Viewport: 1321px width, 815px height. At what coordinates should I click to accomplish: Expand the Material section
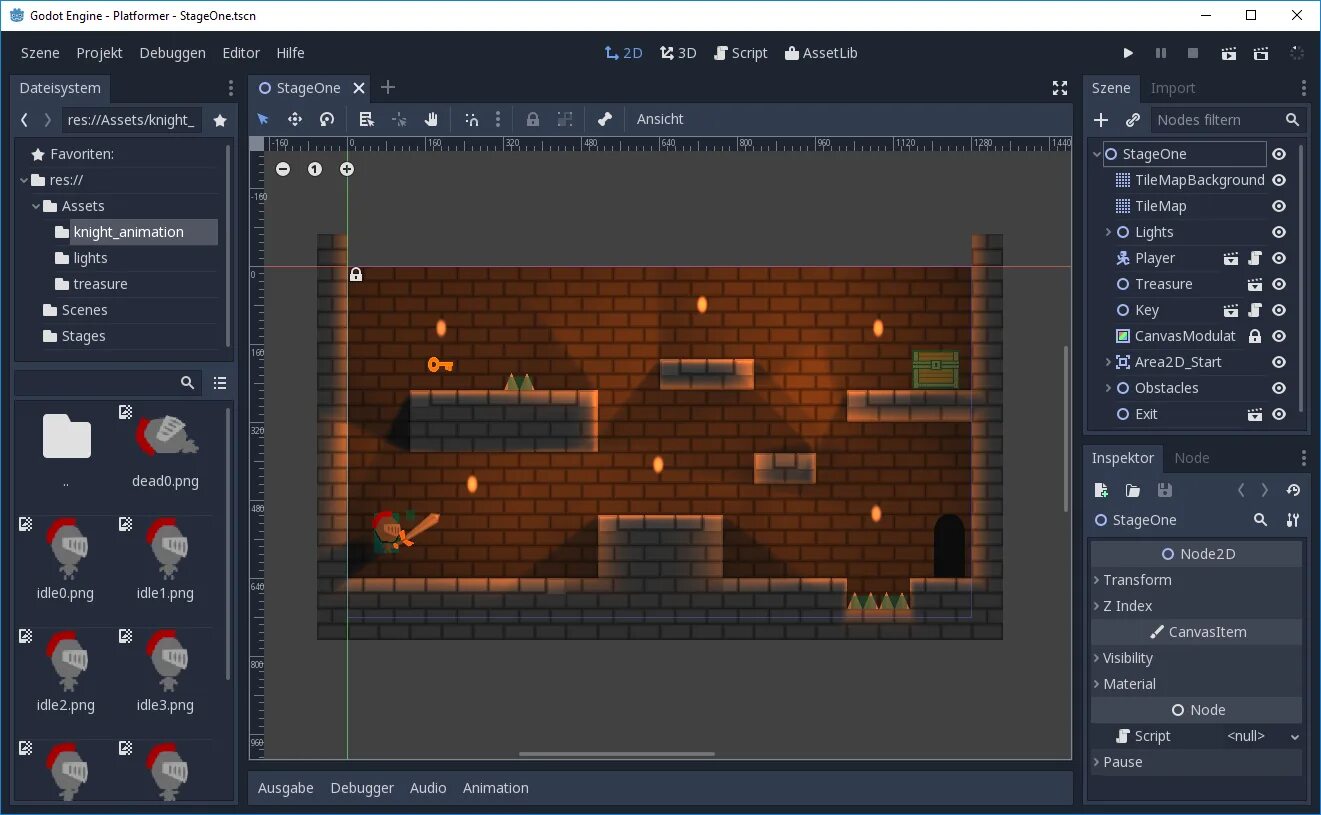1196,684
